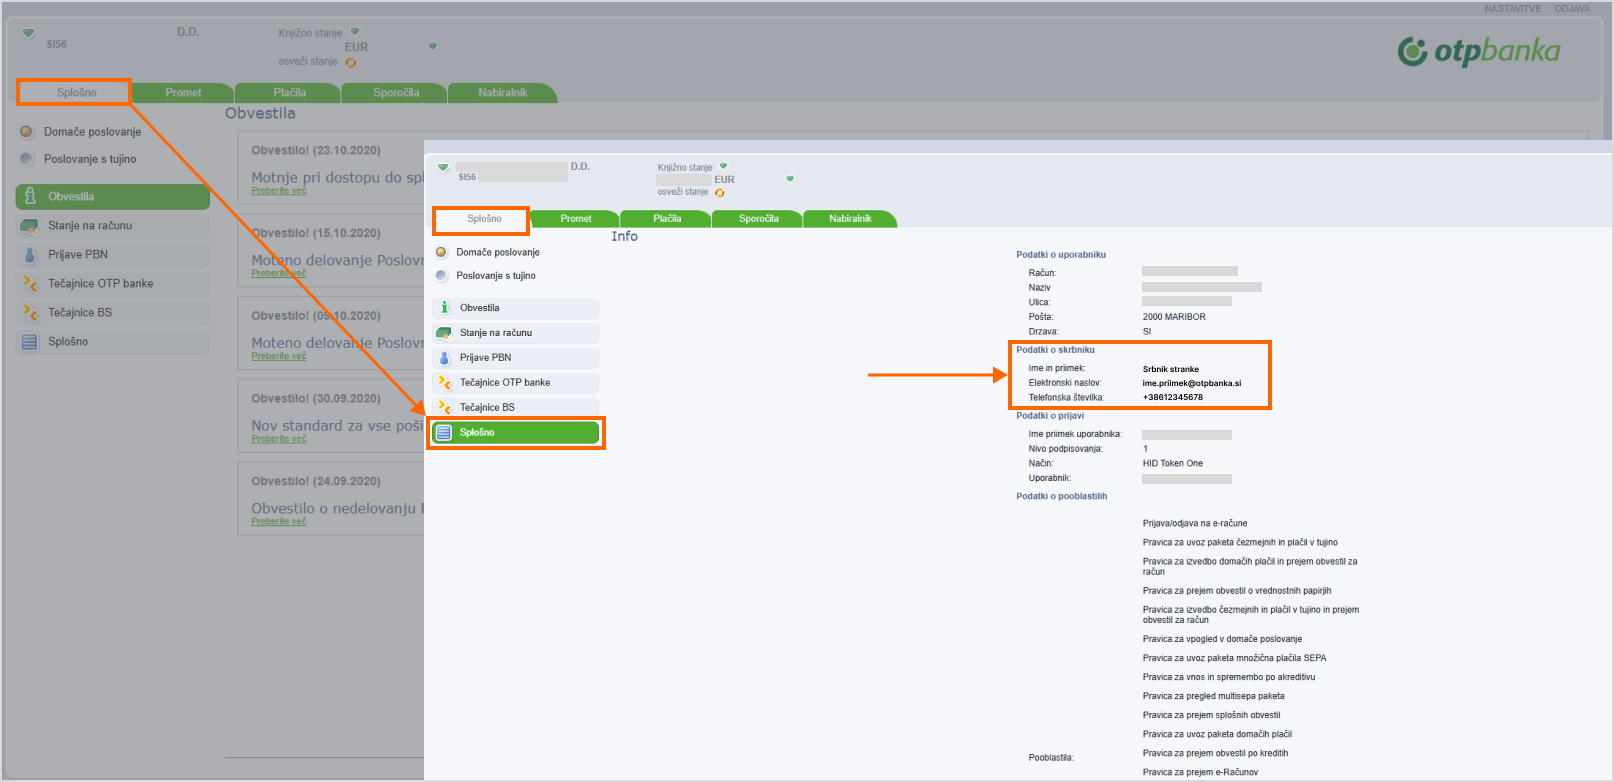The width and height of the screenshot is (1614, 782).
Task: Switch to the Promet tab in the foreground panel
Action: click(575, 219)
